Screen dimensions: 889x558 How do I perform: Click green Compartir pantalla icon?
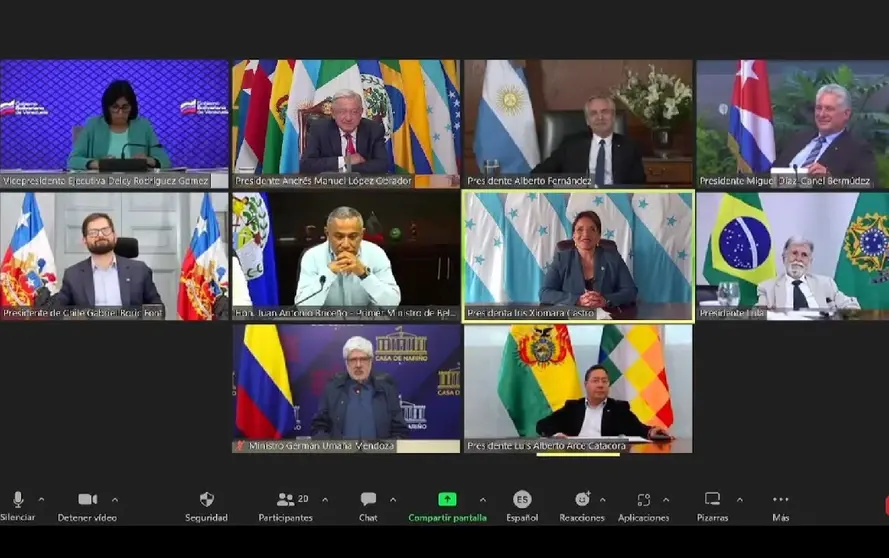pos(447,499)
